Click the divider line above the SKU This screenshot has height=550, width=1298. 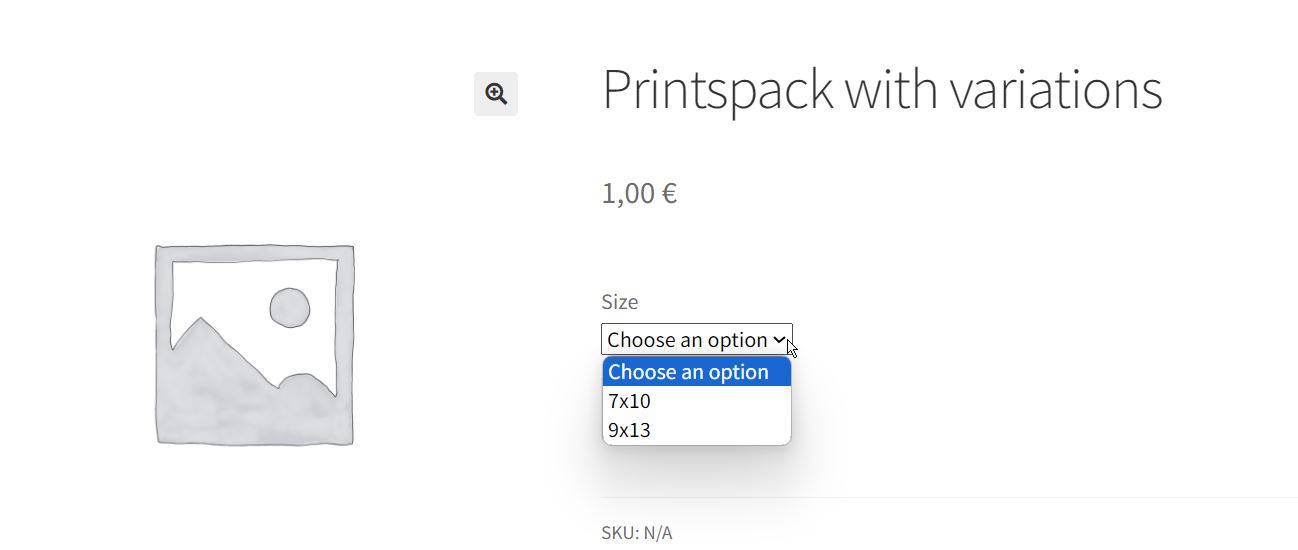pyautogui.click(x=948, y=497)
